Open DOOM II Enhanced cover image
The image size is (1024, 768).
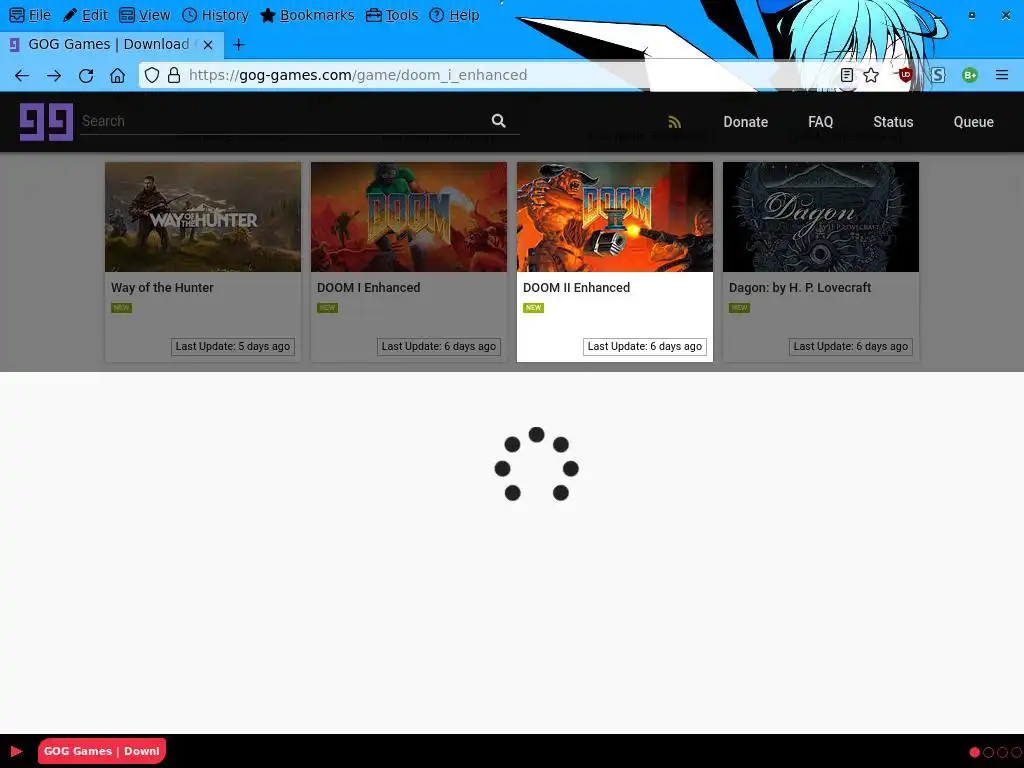click(x=615, y=217)
